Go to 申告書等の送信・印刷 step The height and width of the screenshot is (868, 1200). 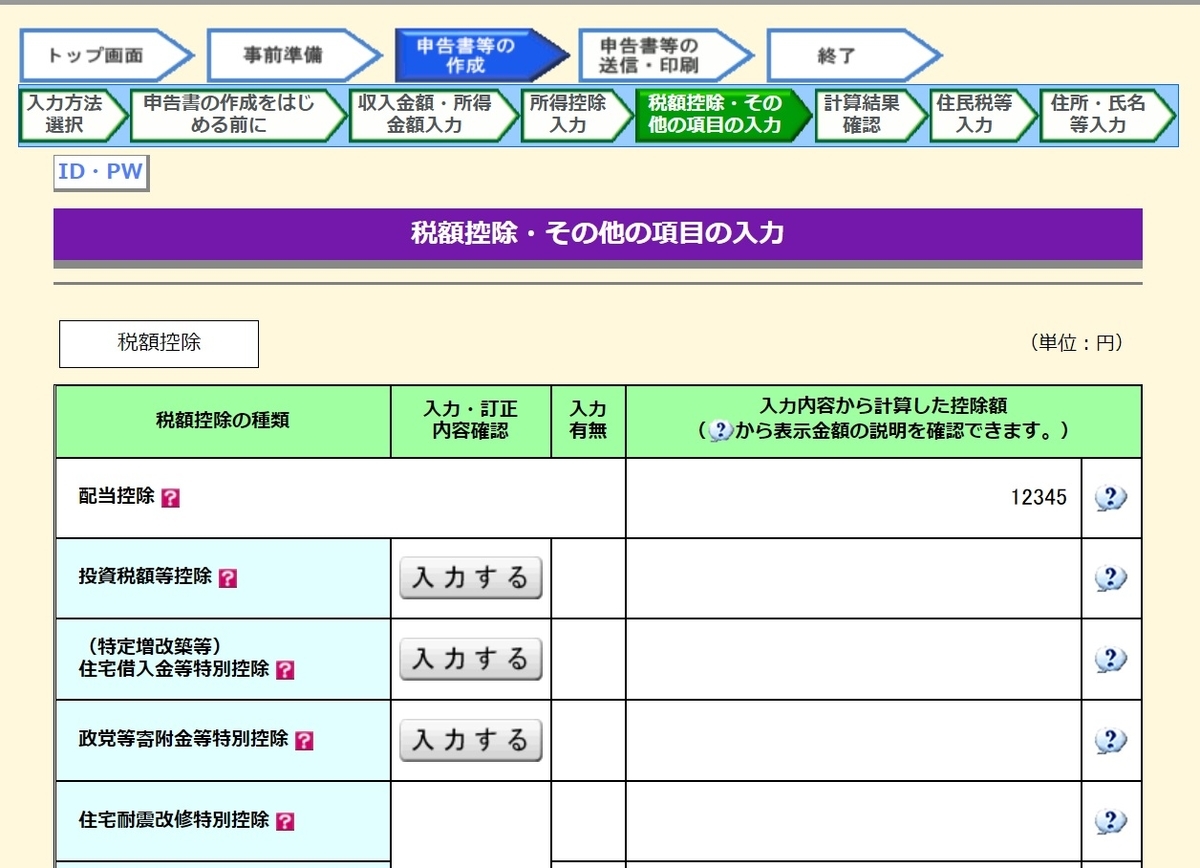[648, 55]
